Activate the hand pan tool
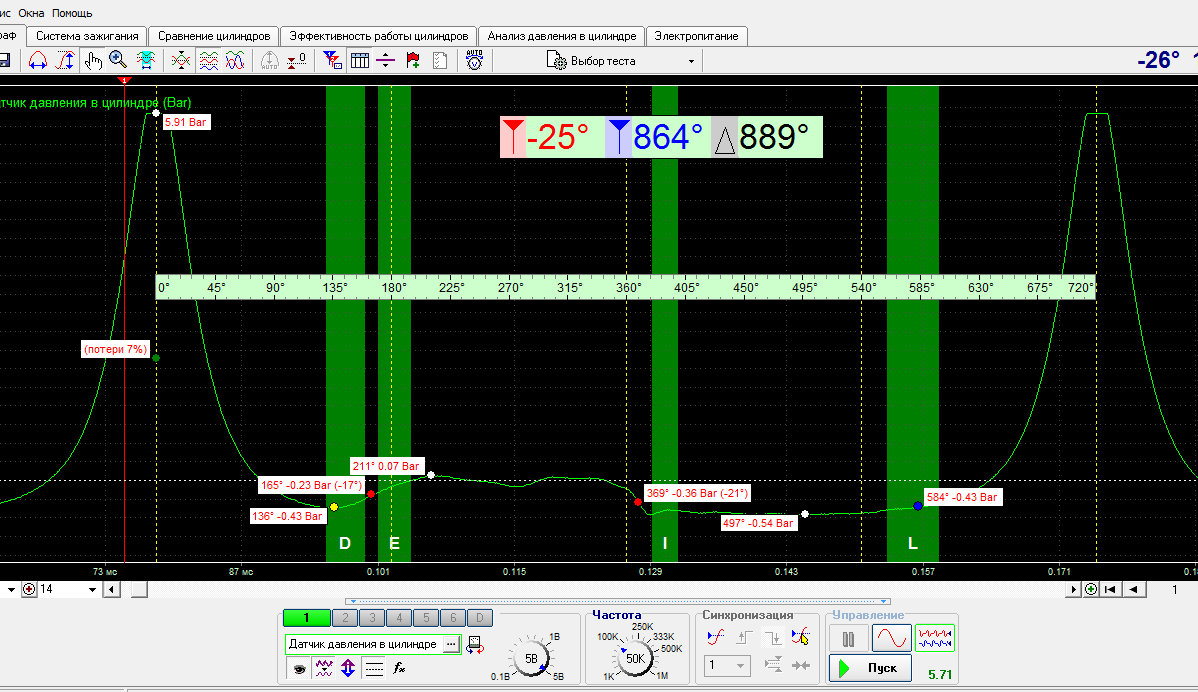The image size is (1198, 692). pyautogui.click(x=93, y=60)
